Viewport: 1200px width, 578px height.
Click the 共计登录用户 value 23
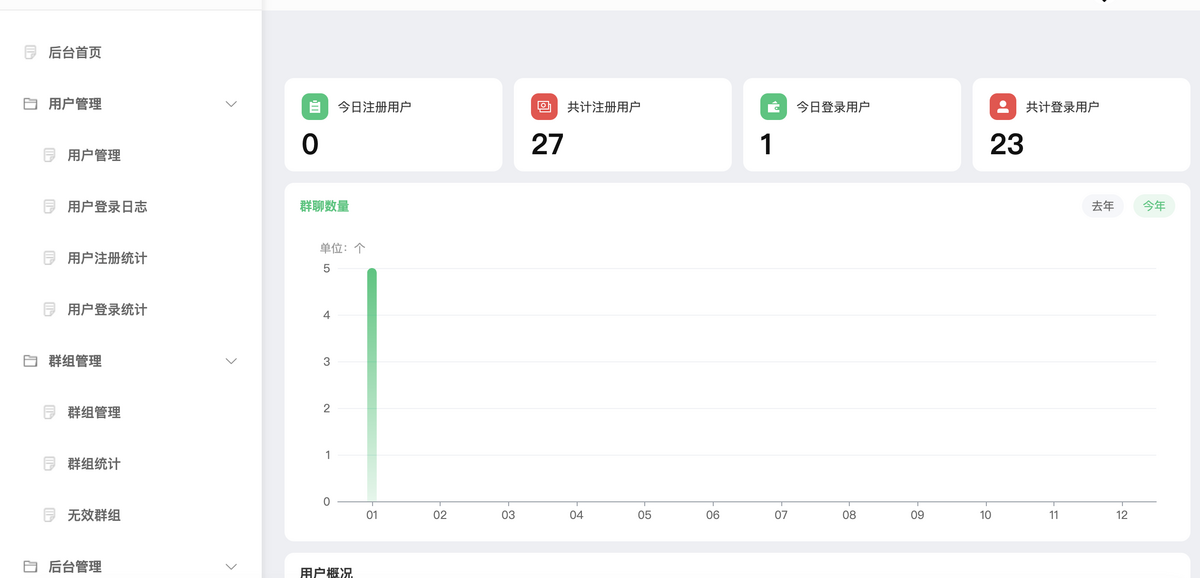click(x=1006, y=145)
